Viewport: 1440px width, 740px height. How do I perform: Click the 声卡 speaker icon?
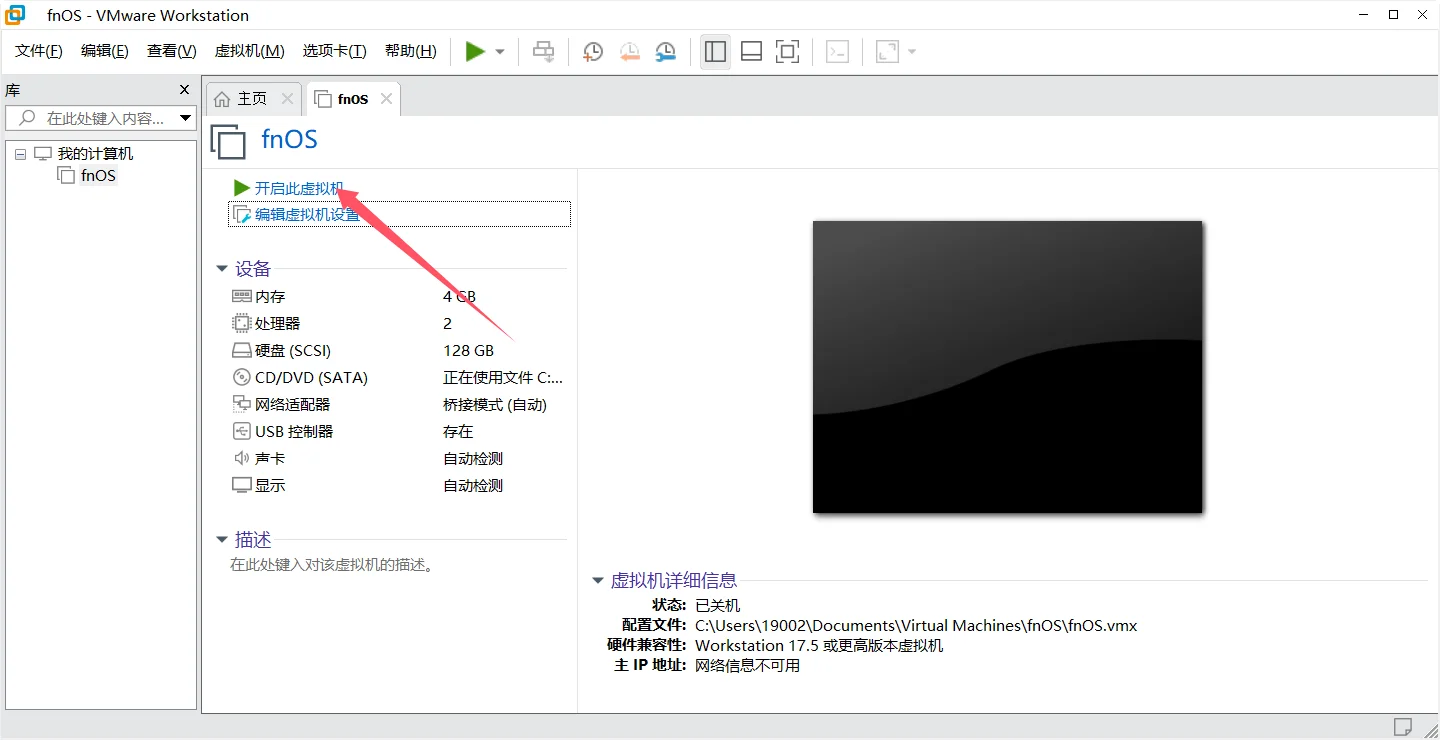coord(241,458)
